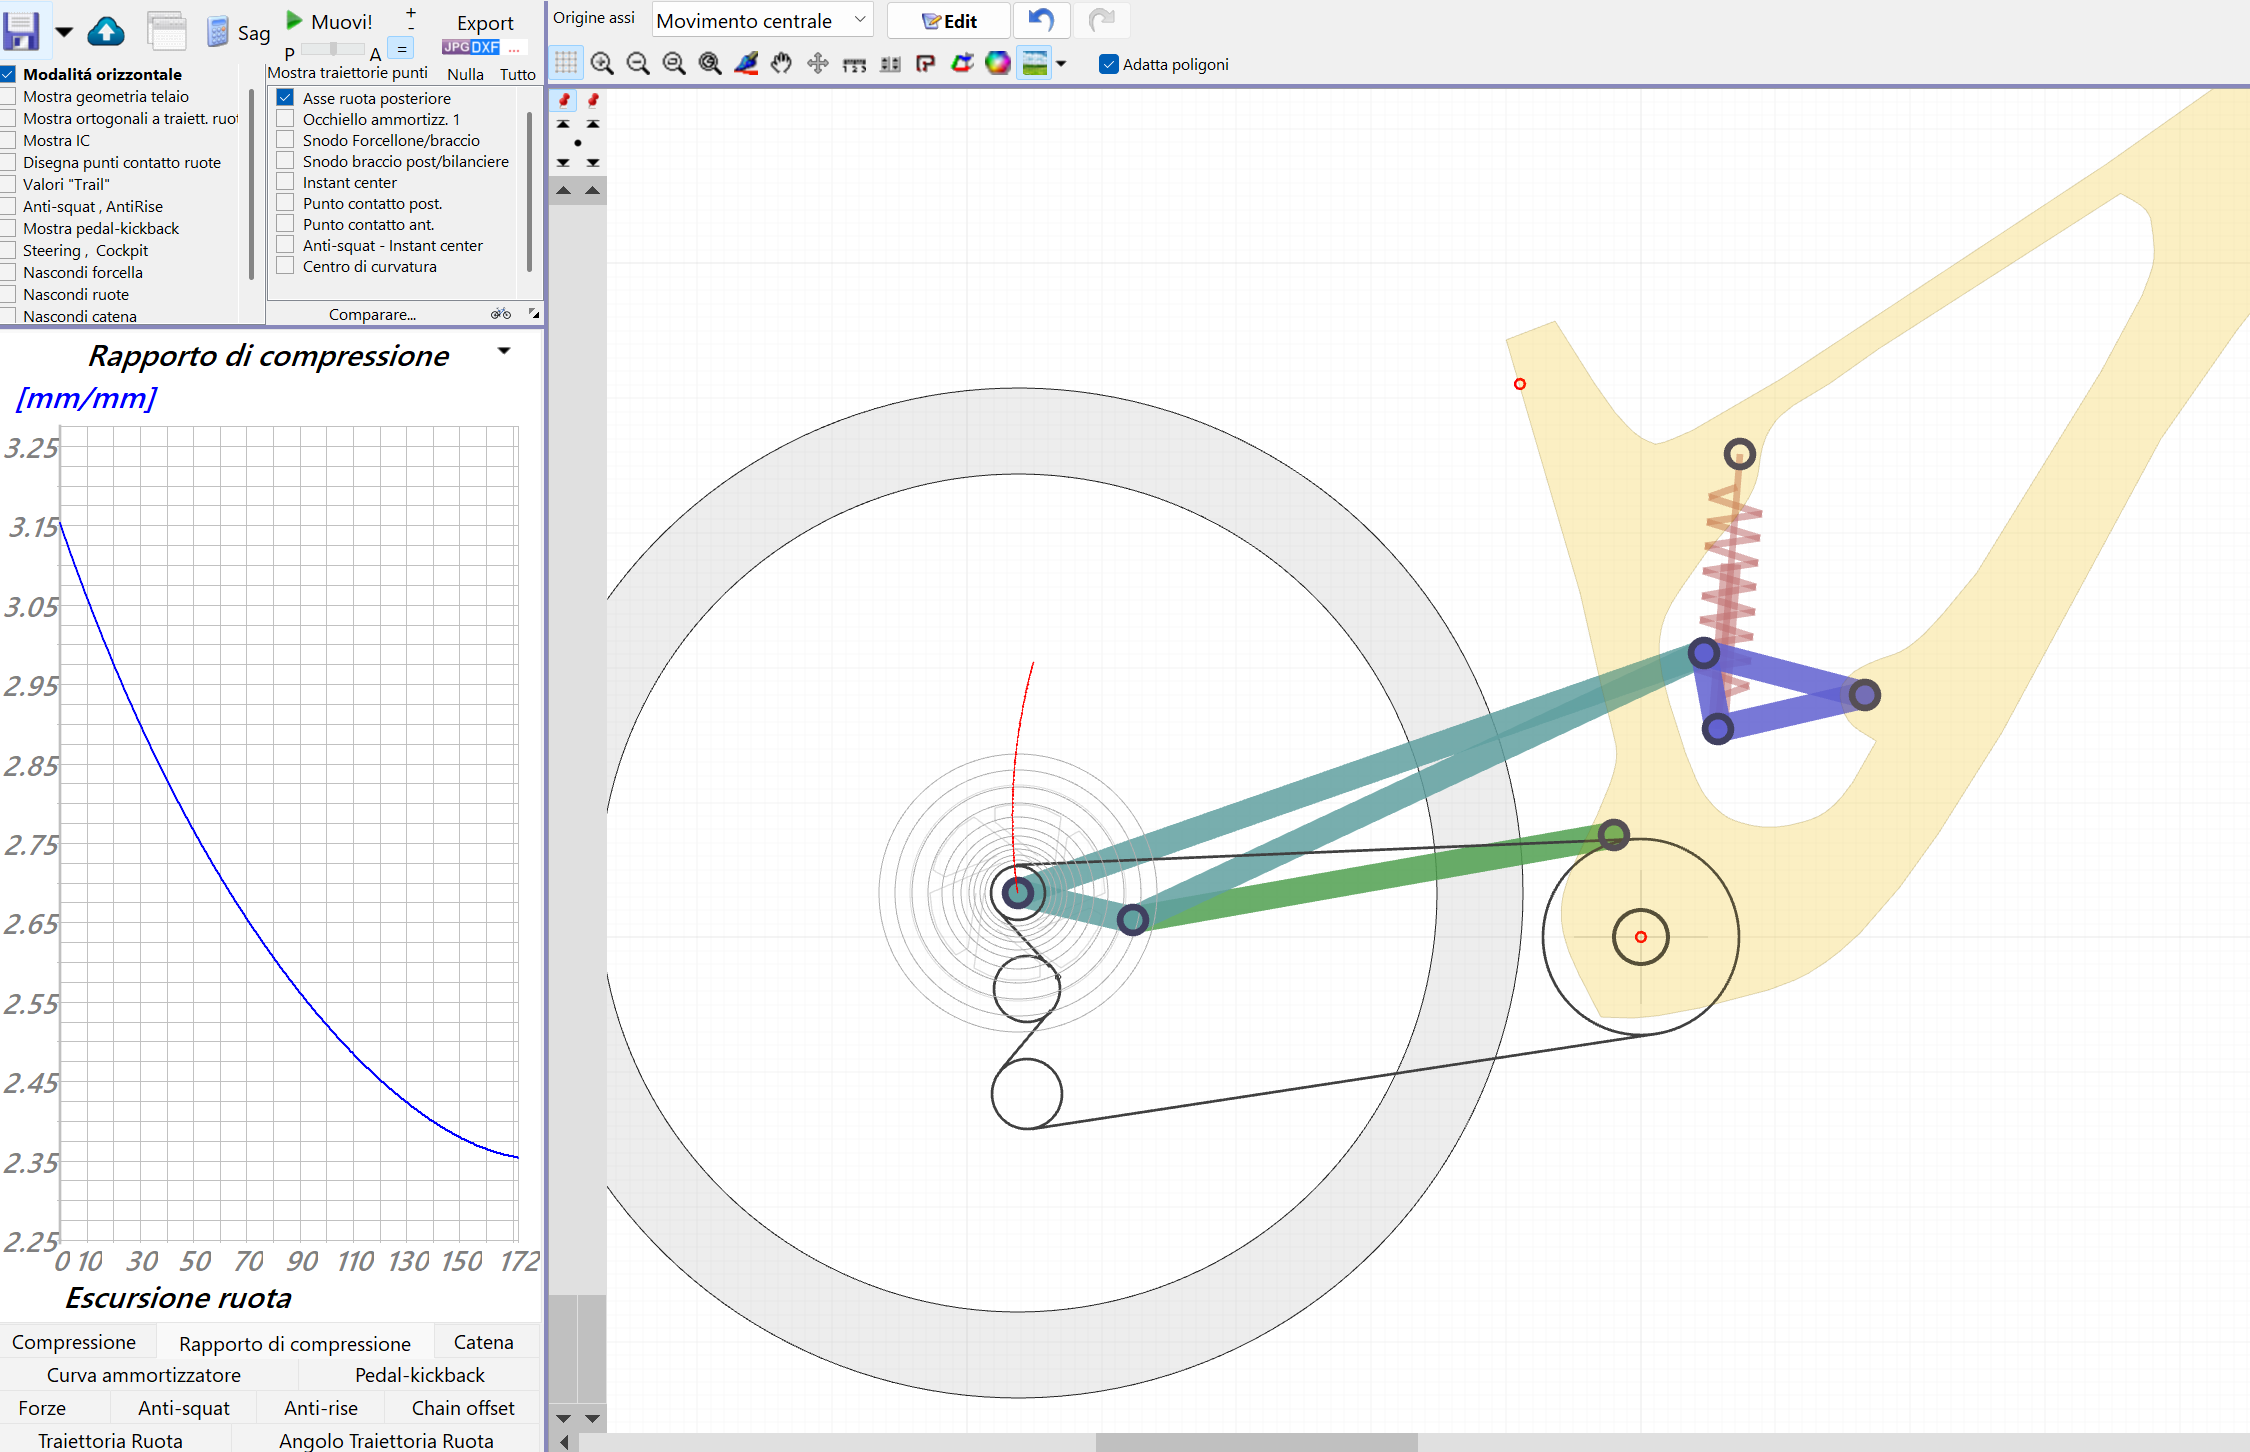
Task: Click the equals sign button next to the slider
Action: (401, 49)
